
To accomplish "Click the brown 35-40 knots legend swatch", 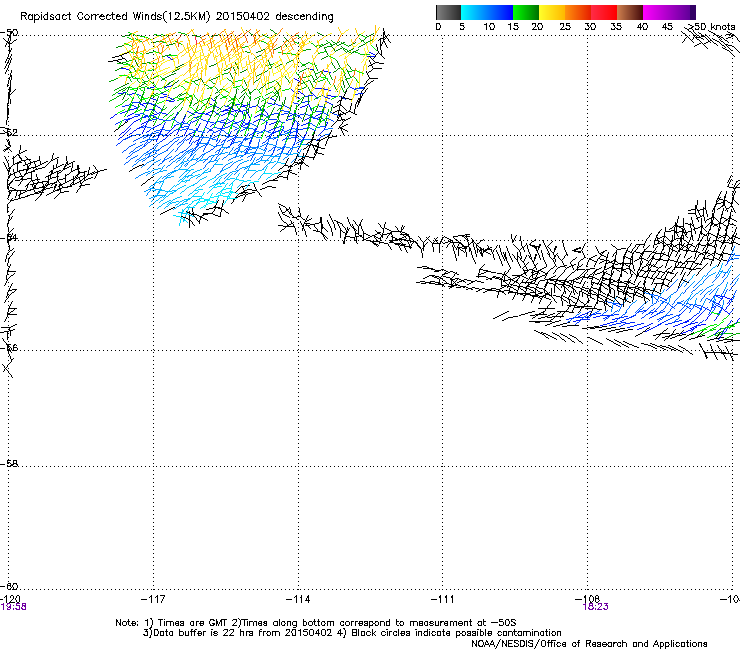I will (630, 12).
